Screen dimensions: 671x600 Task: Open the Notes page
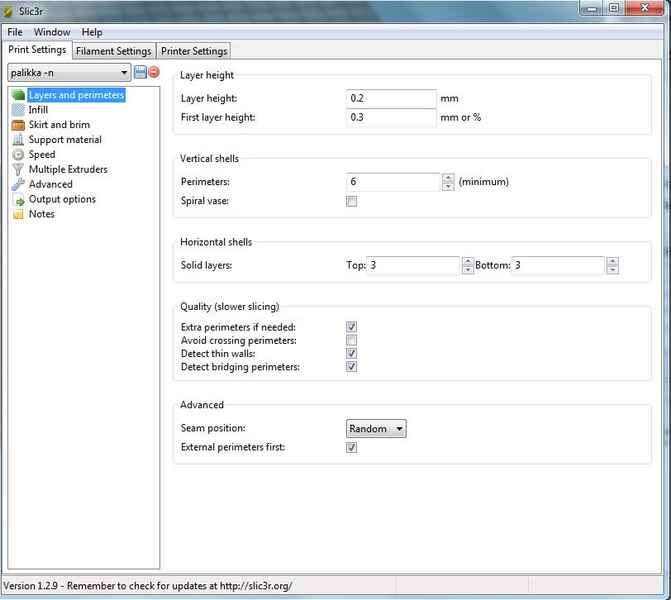click(x=42, y=214)
